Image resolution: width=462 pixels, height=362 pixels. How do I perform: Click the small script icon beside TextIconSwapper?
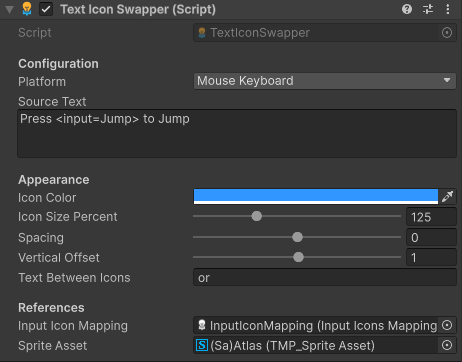point(202,33)
